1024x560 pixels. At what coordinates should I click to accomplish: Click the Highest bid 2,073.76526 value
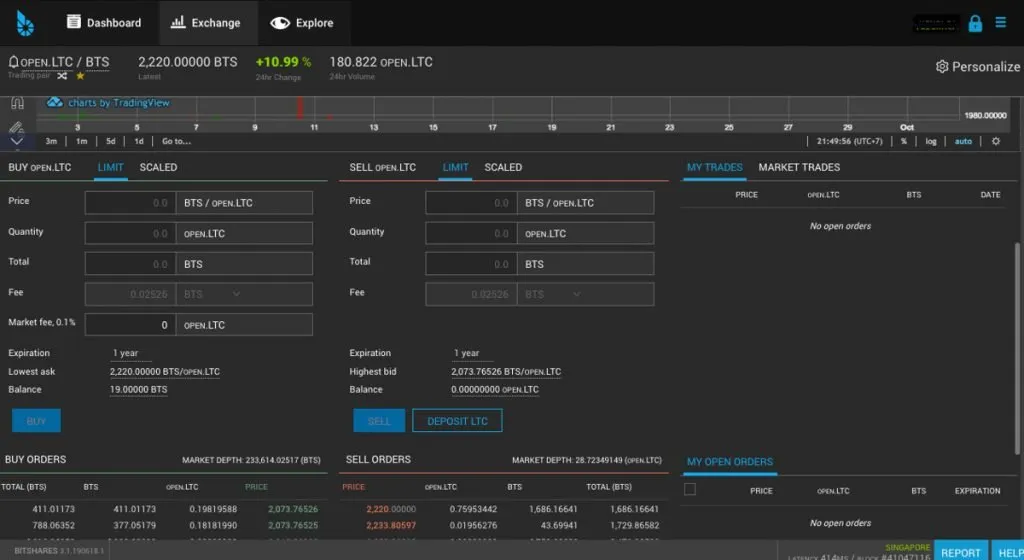[x=506, y=371]
